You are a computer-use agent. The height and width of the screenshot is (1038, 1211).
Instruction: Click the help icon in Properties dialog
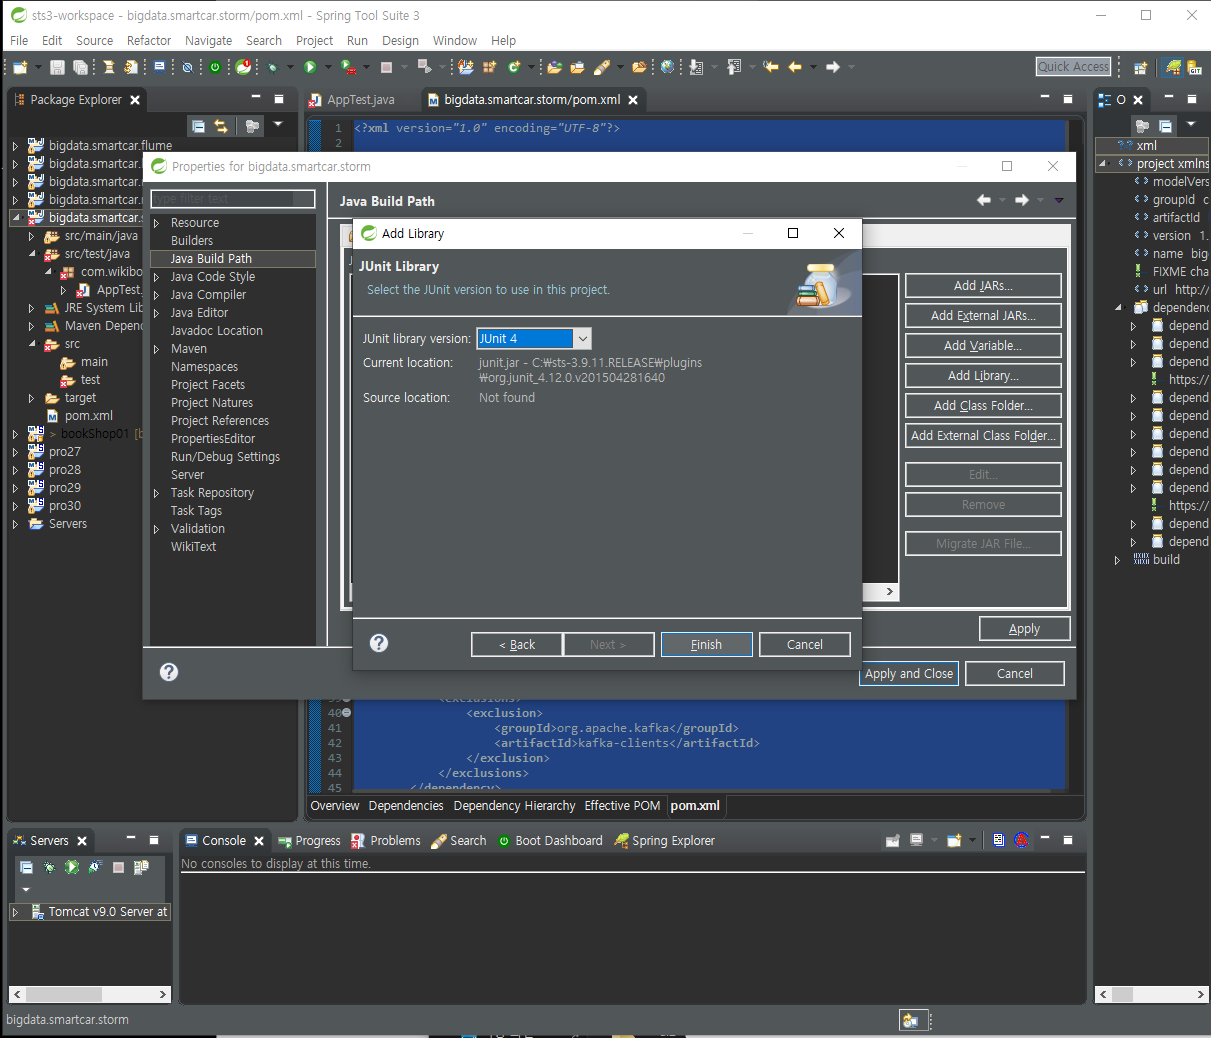169,672
